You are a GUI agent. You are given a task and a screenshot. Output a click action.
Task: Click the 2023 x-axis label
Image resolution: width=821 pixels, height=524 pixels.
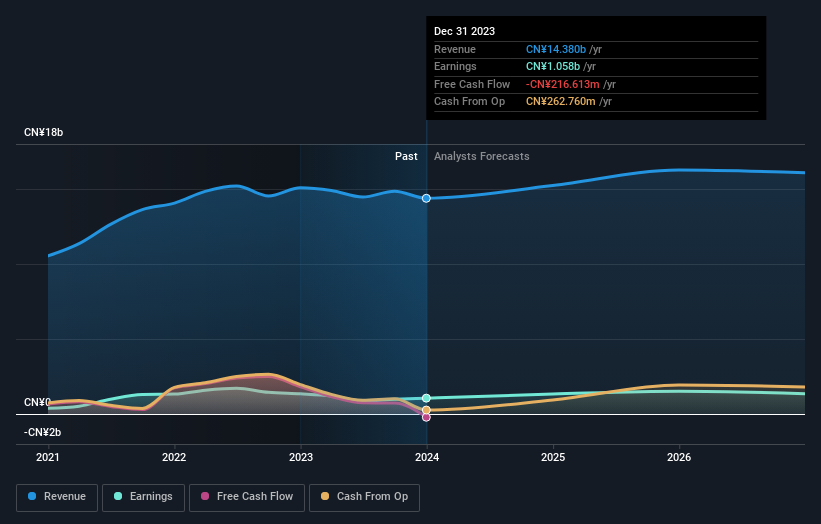tap(301, 457)
